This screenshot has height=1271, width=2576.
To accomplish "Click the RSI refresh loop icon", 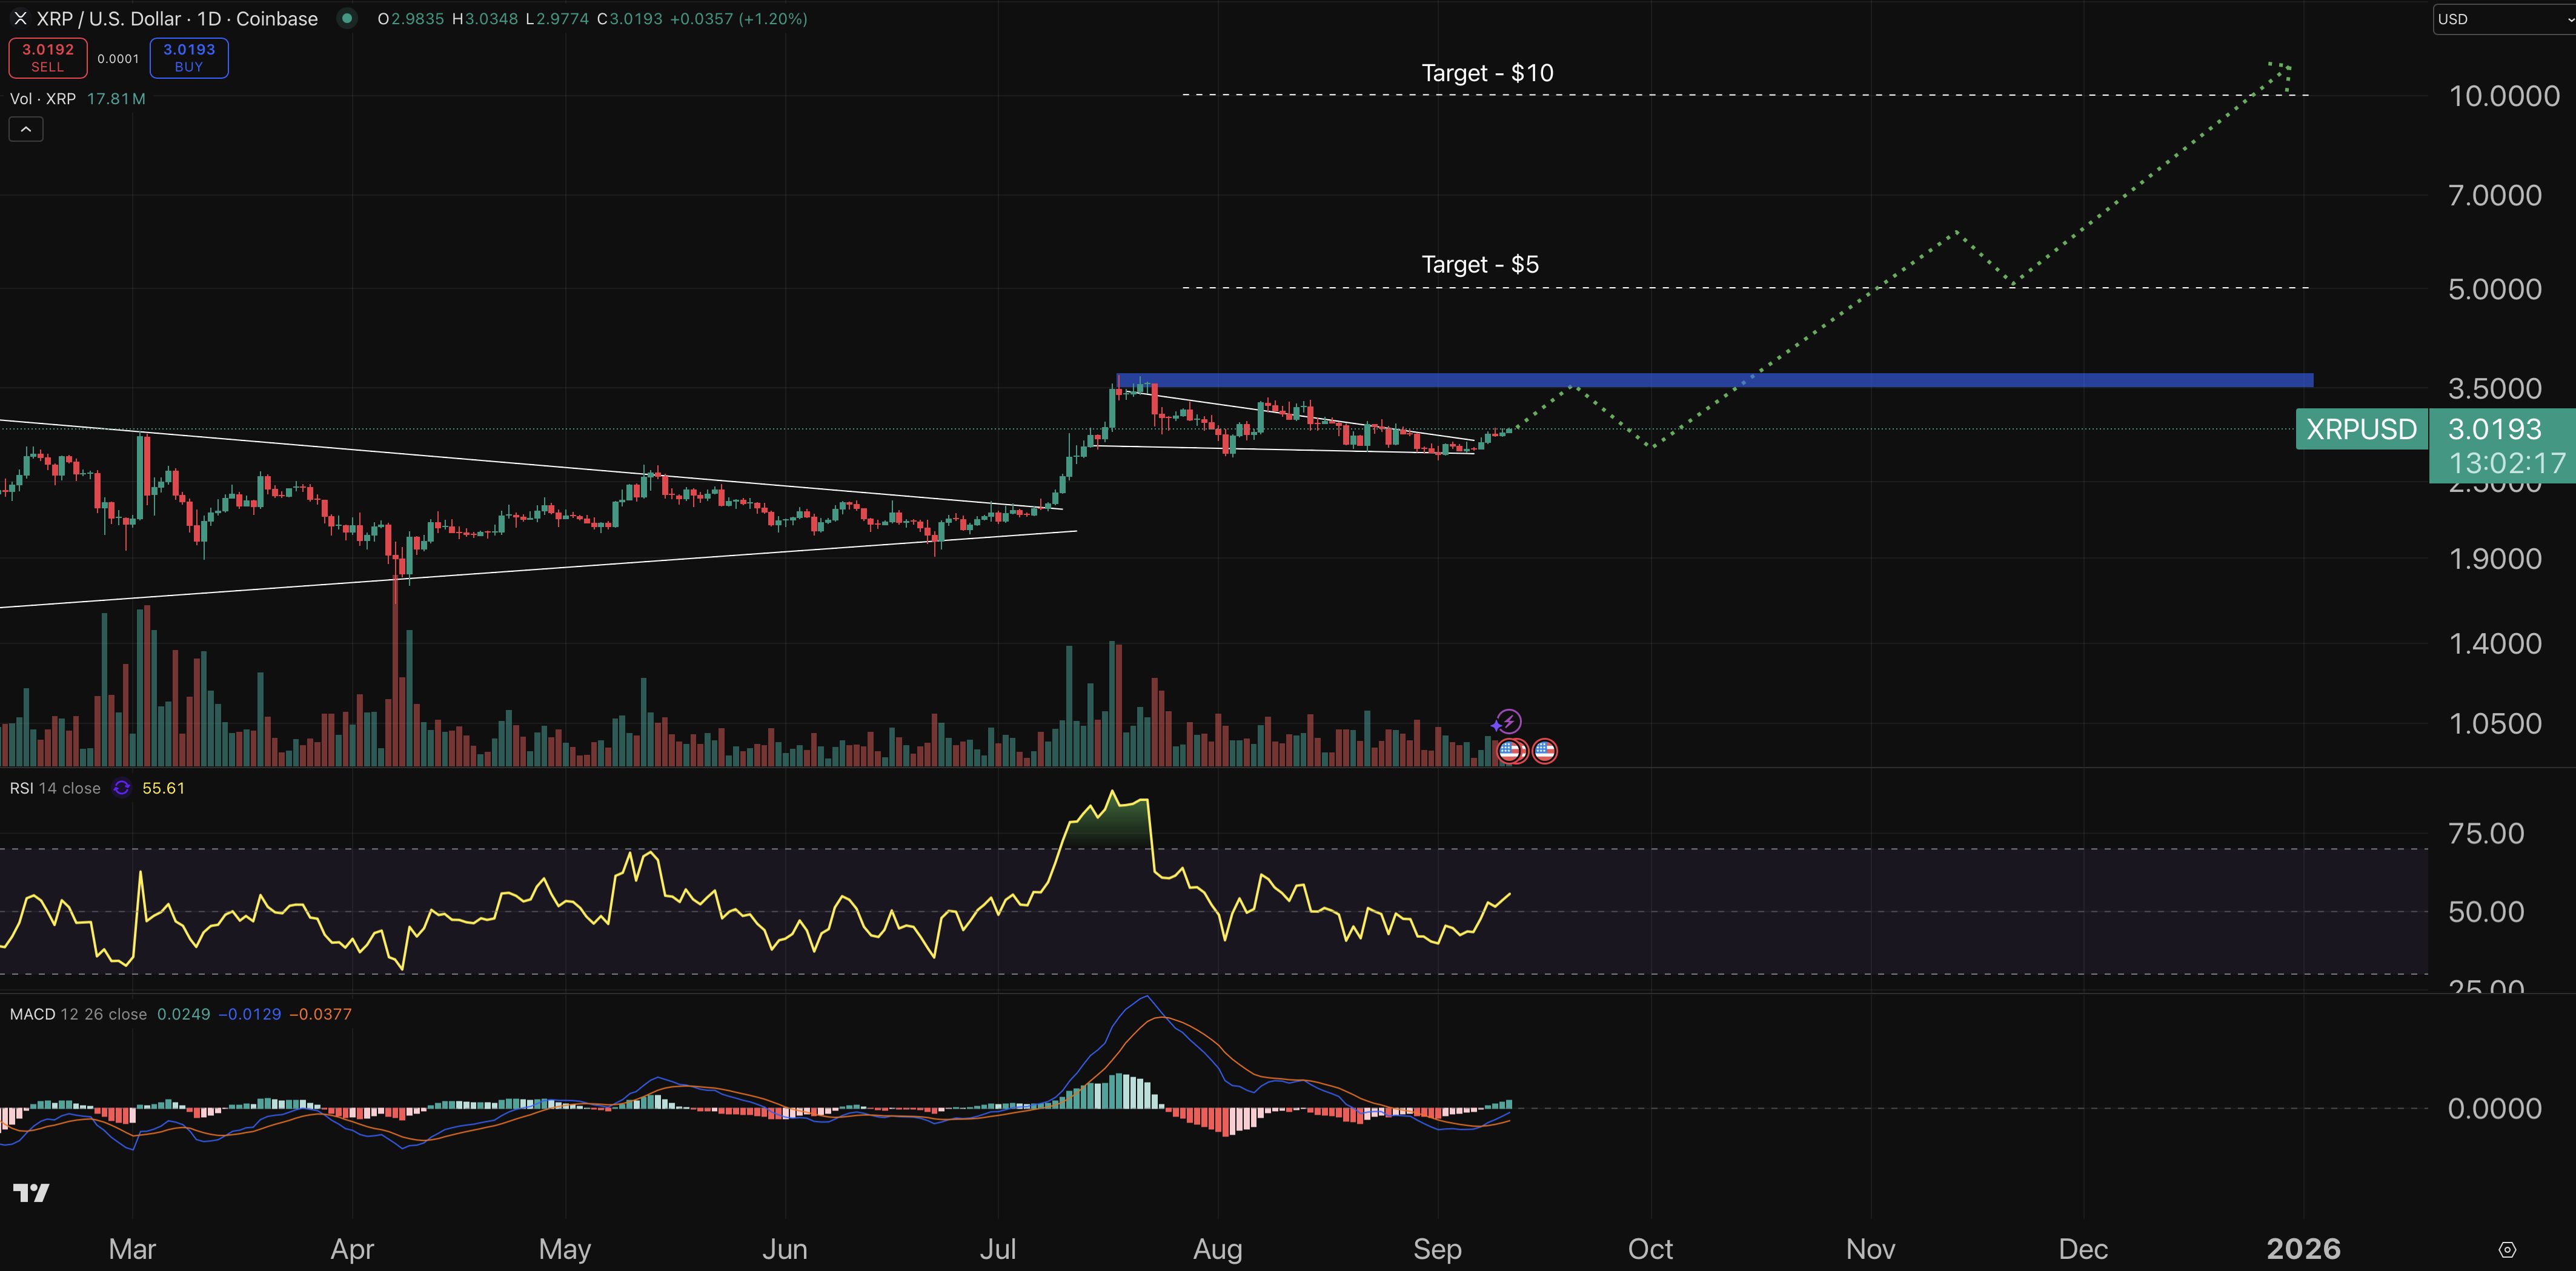I will (122, 787).
